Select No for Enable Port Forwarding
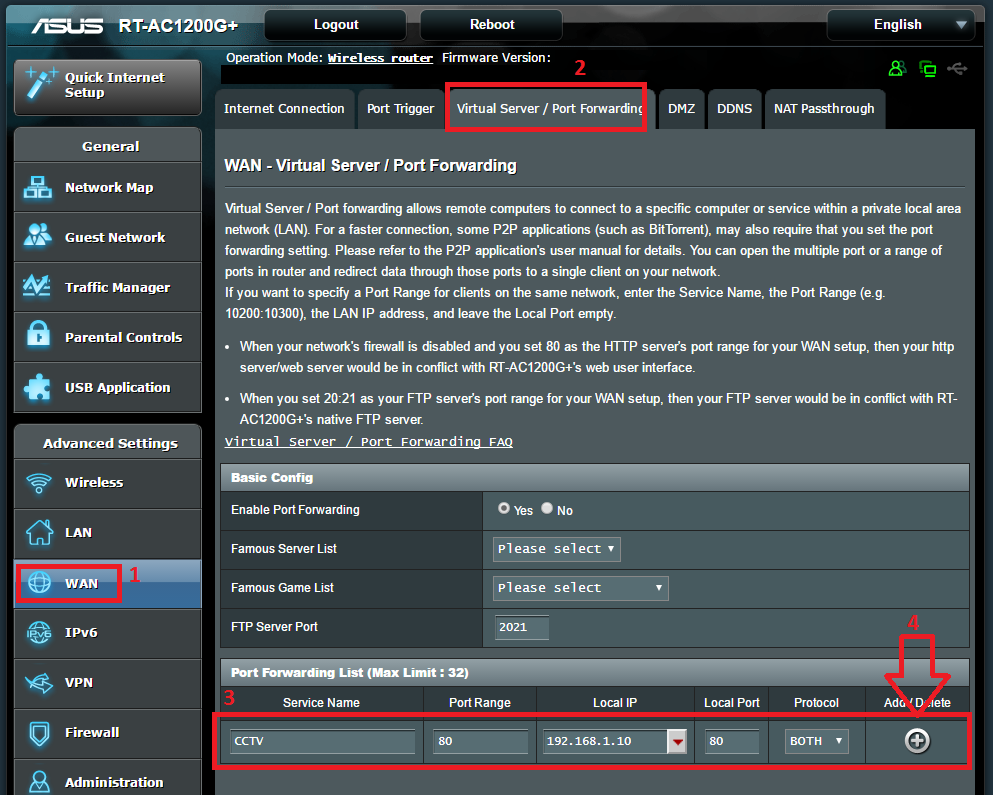 pos(547,509)
